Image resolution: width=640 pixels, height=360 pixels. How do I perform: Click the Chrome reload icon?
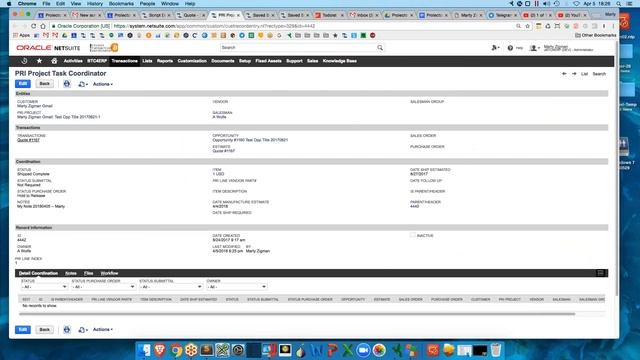coord(34,26)
